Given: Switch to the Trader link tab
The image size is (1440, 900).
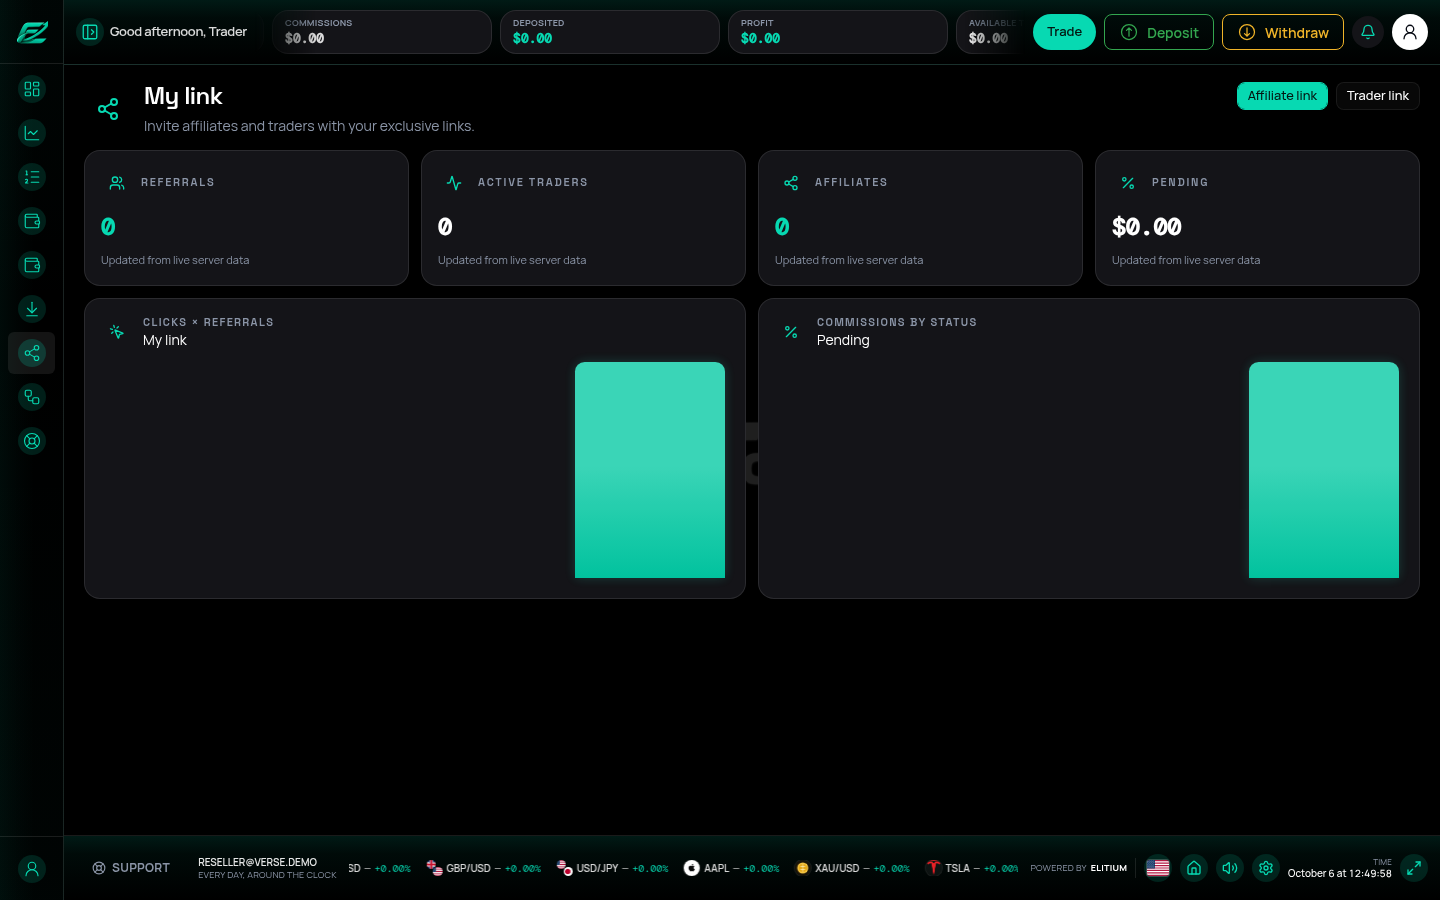Looking at the screenshot, I should [1378, 96].
